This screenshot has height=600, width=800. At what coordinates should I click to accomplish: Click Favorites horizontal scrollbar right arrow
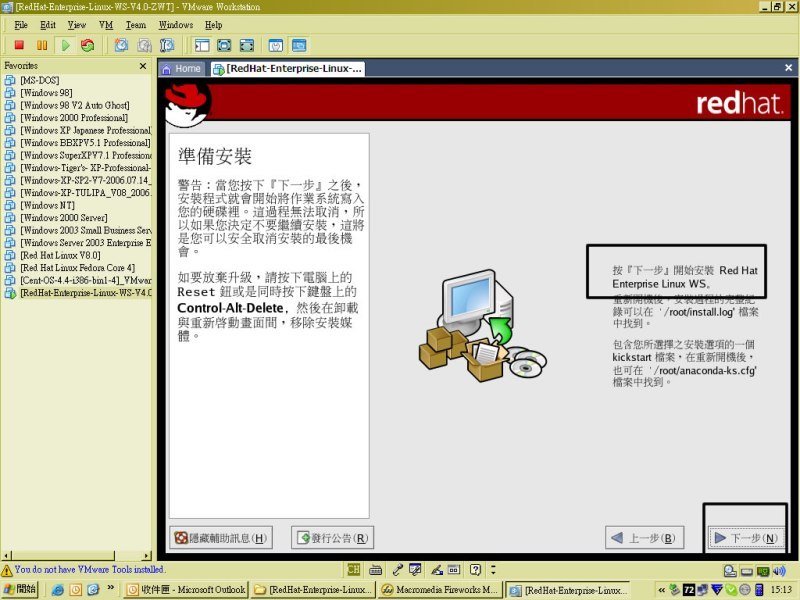coord(147,556)
